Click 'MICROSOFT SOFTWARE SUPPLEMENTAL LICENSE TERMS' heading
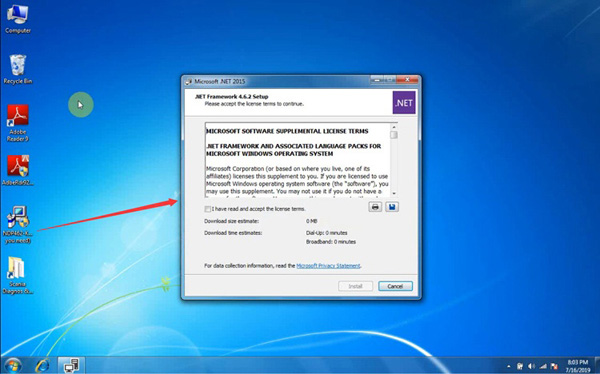Image resolution: width=600 pixels, height=374 pixels. 287,131
